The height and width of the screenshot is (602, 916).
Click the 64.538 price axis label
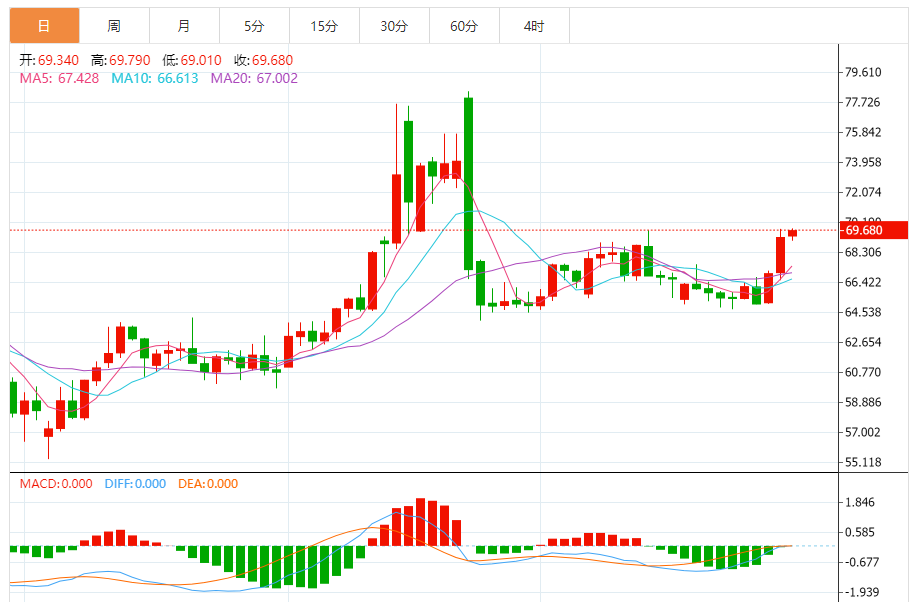(x=863, y=312)
